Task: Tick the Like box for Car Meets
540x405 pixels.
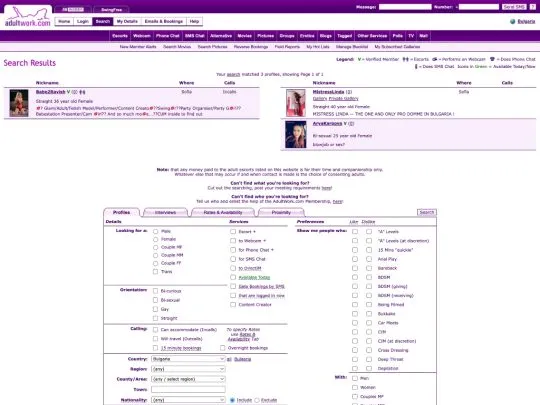Action: pos(355,323)
